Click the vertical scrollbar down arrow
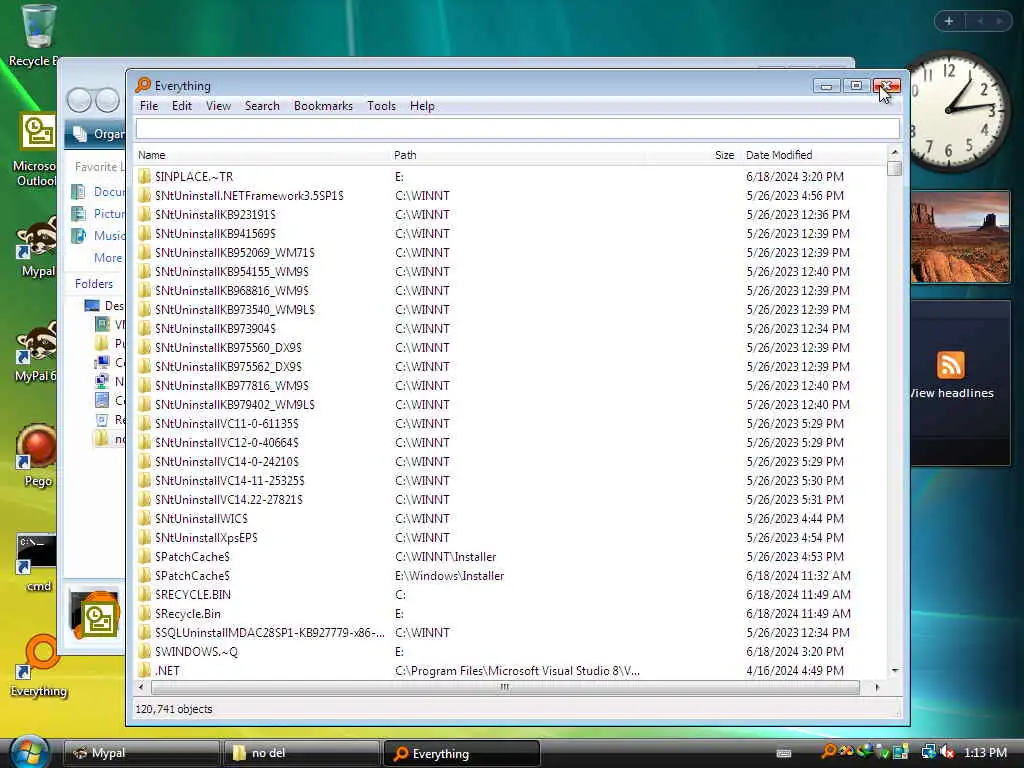The width and height of the screenshot is (1024, 768). [x=895, y=670]
